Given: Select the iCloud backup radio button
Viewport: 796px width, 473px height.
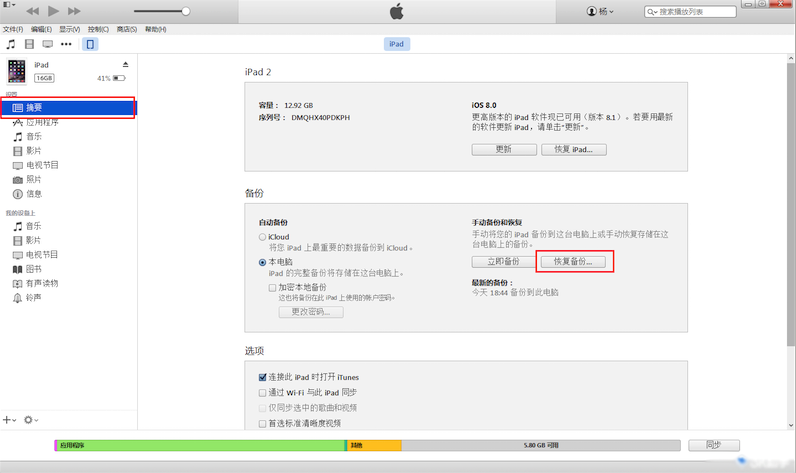Looking at the screenshot, I should (x=262, y=237).
